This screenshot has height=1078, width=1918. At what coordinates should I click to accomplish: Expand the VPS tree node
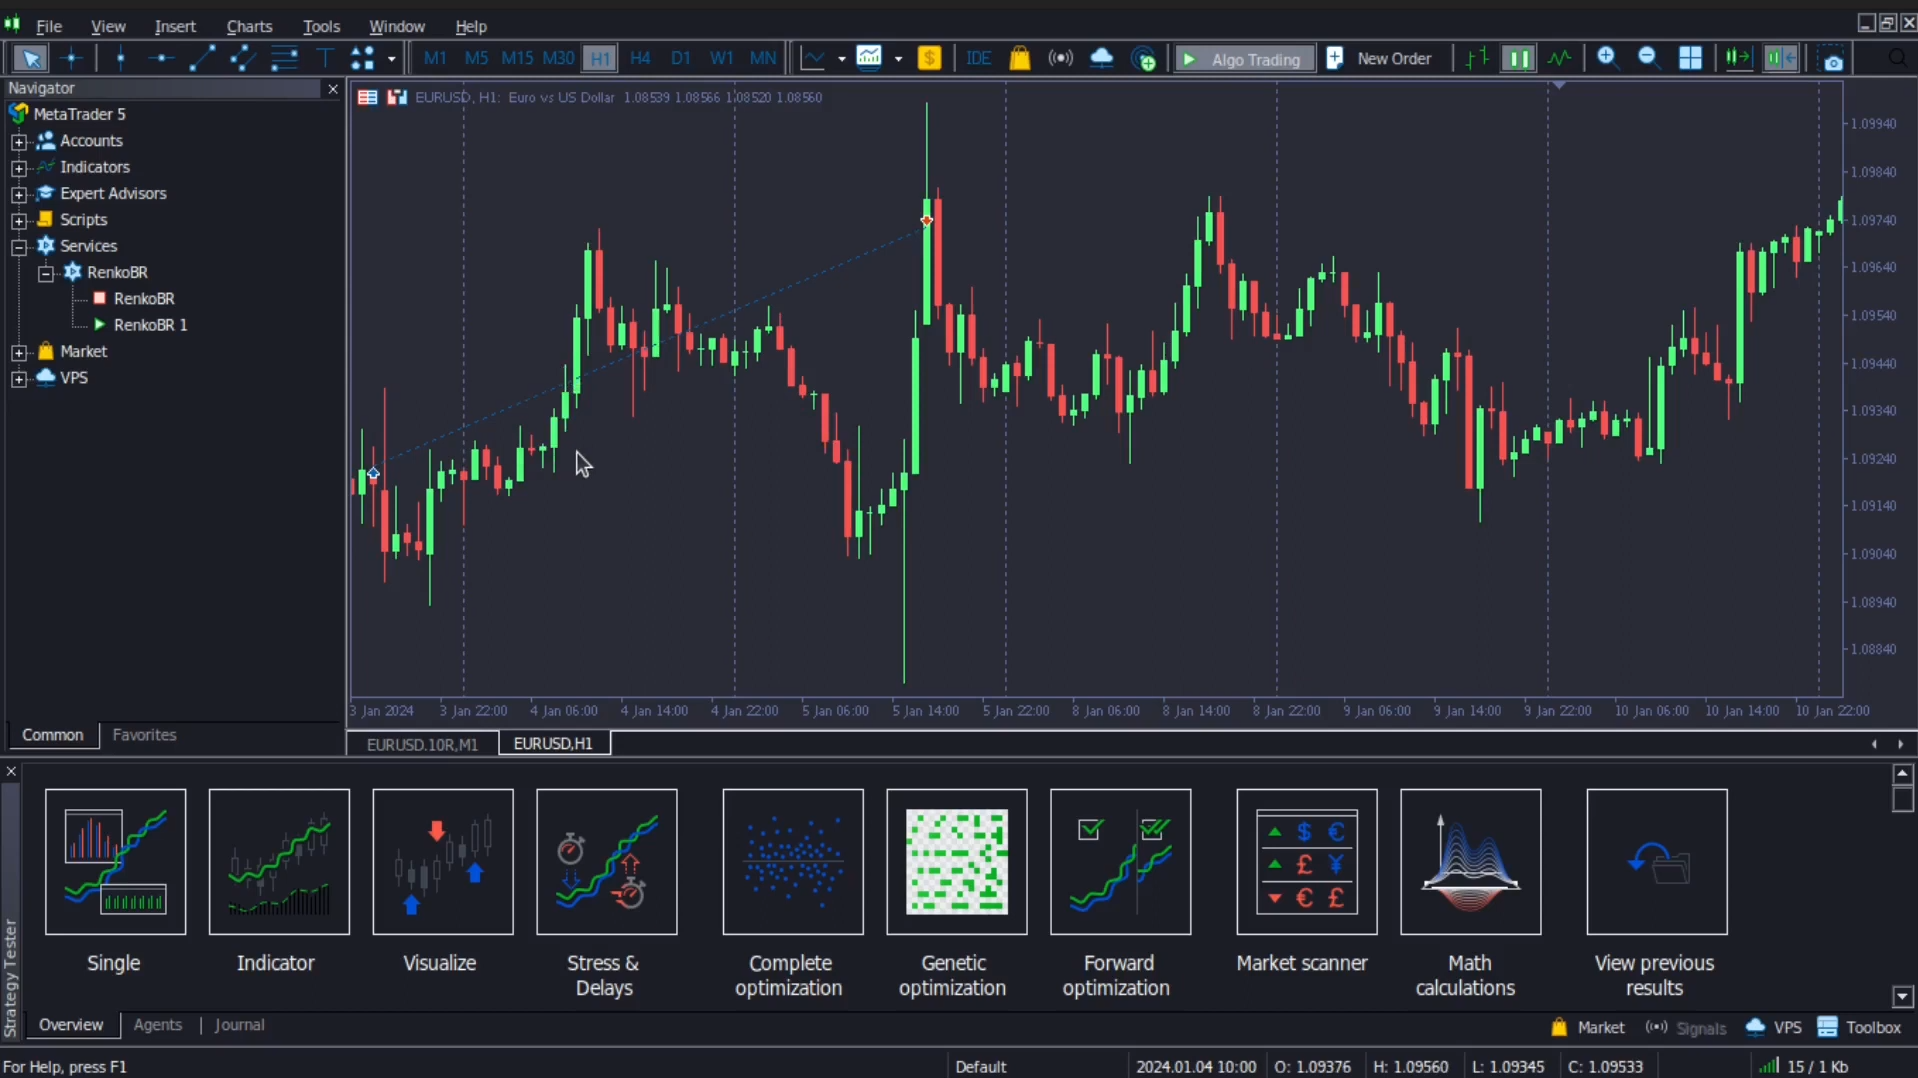point(18,378)
